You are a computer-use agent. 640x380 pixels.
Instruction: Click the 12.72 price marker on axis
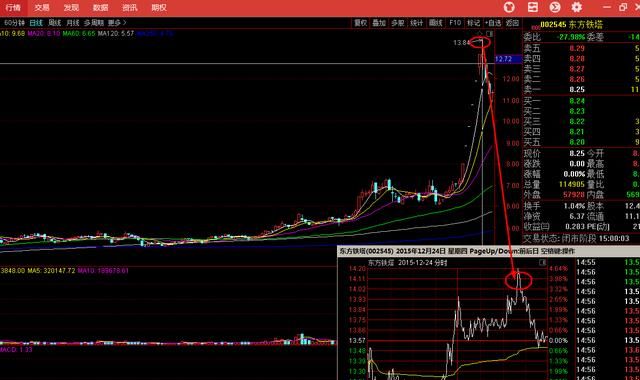click(x=508, y=59)
